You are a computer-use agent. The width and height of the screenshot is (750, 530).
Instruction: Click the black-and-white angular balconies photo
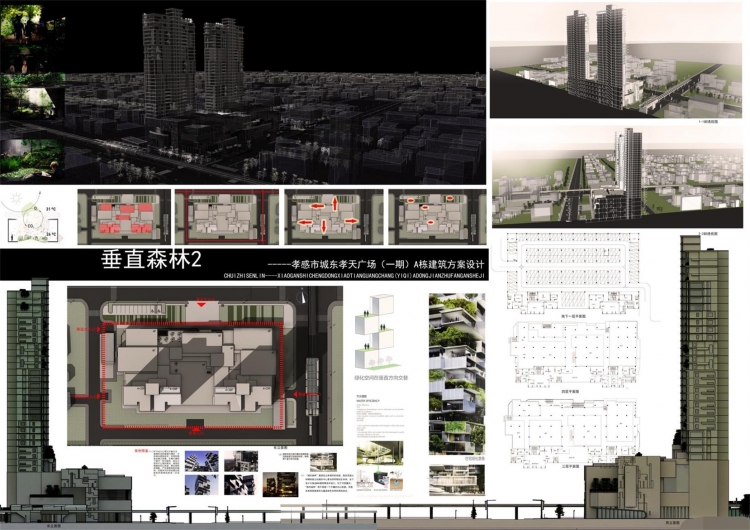pos(241,485)
